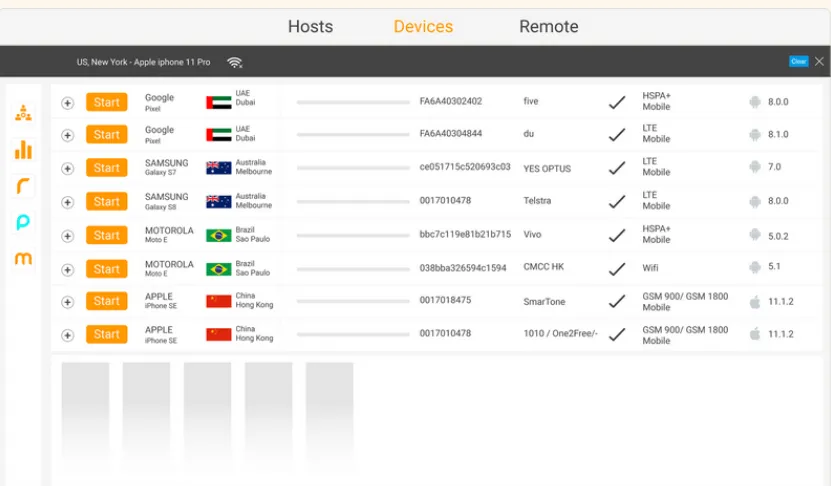Open the Remote tab
This screenshot has height=486, width=831.
coord(549,26)
